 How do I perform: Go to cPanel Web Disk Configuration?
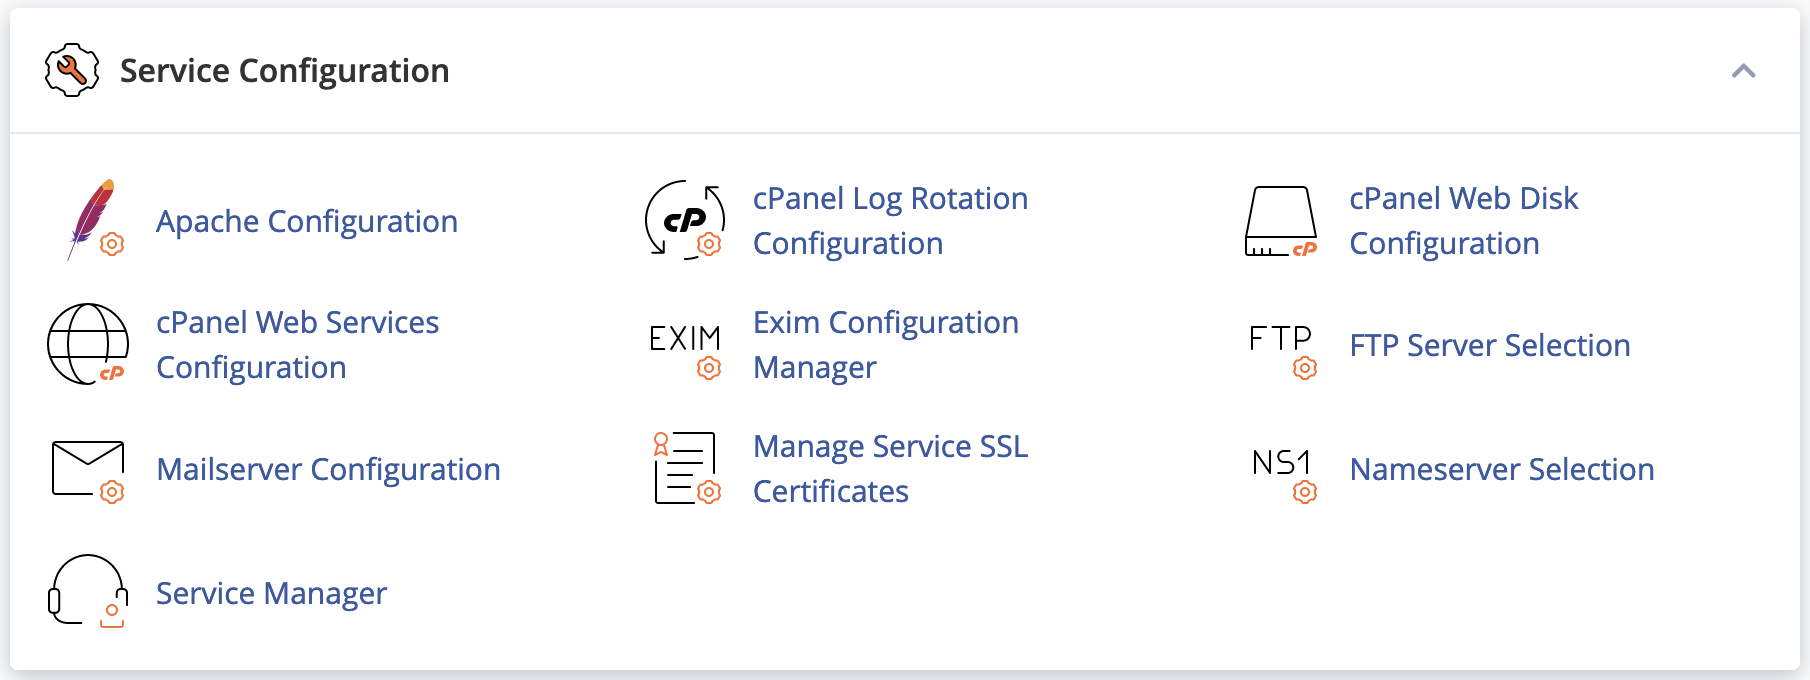tap(1463, 221)
